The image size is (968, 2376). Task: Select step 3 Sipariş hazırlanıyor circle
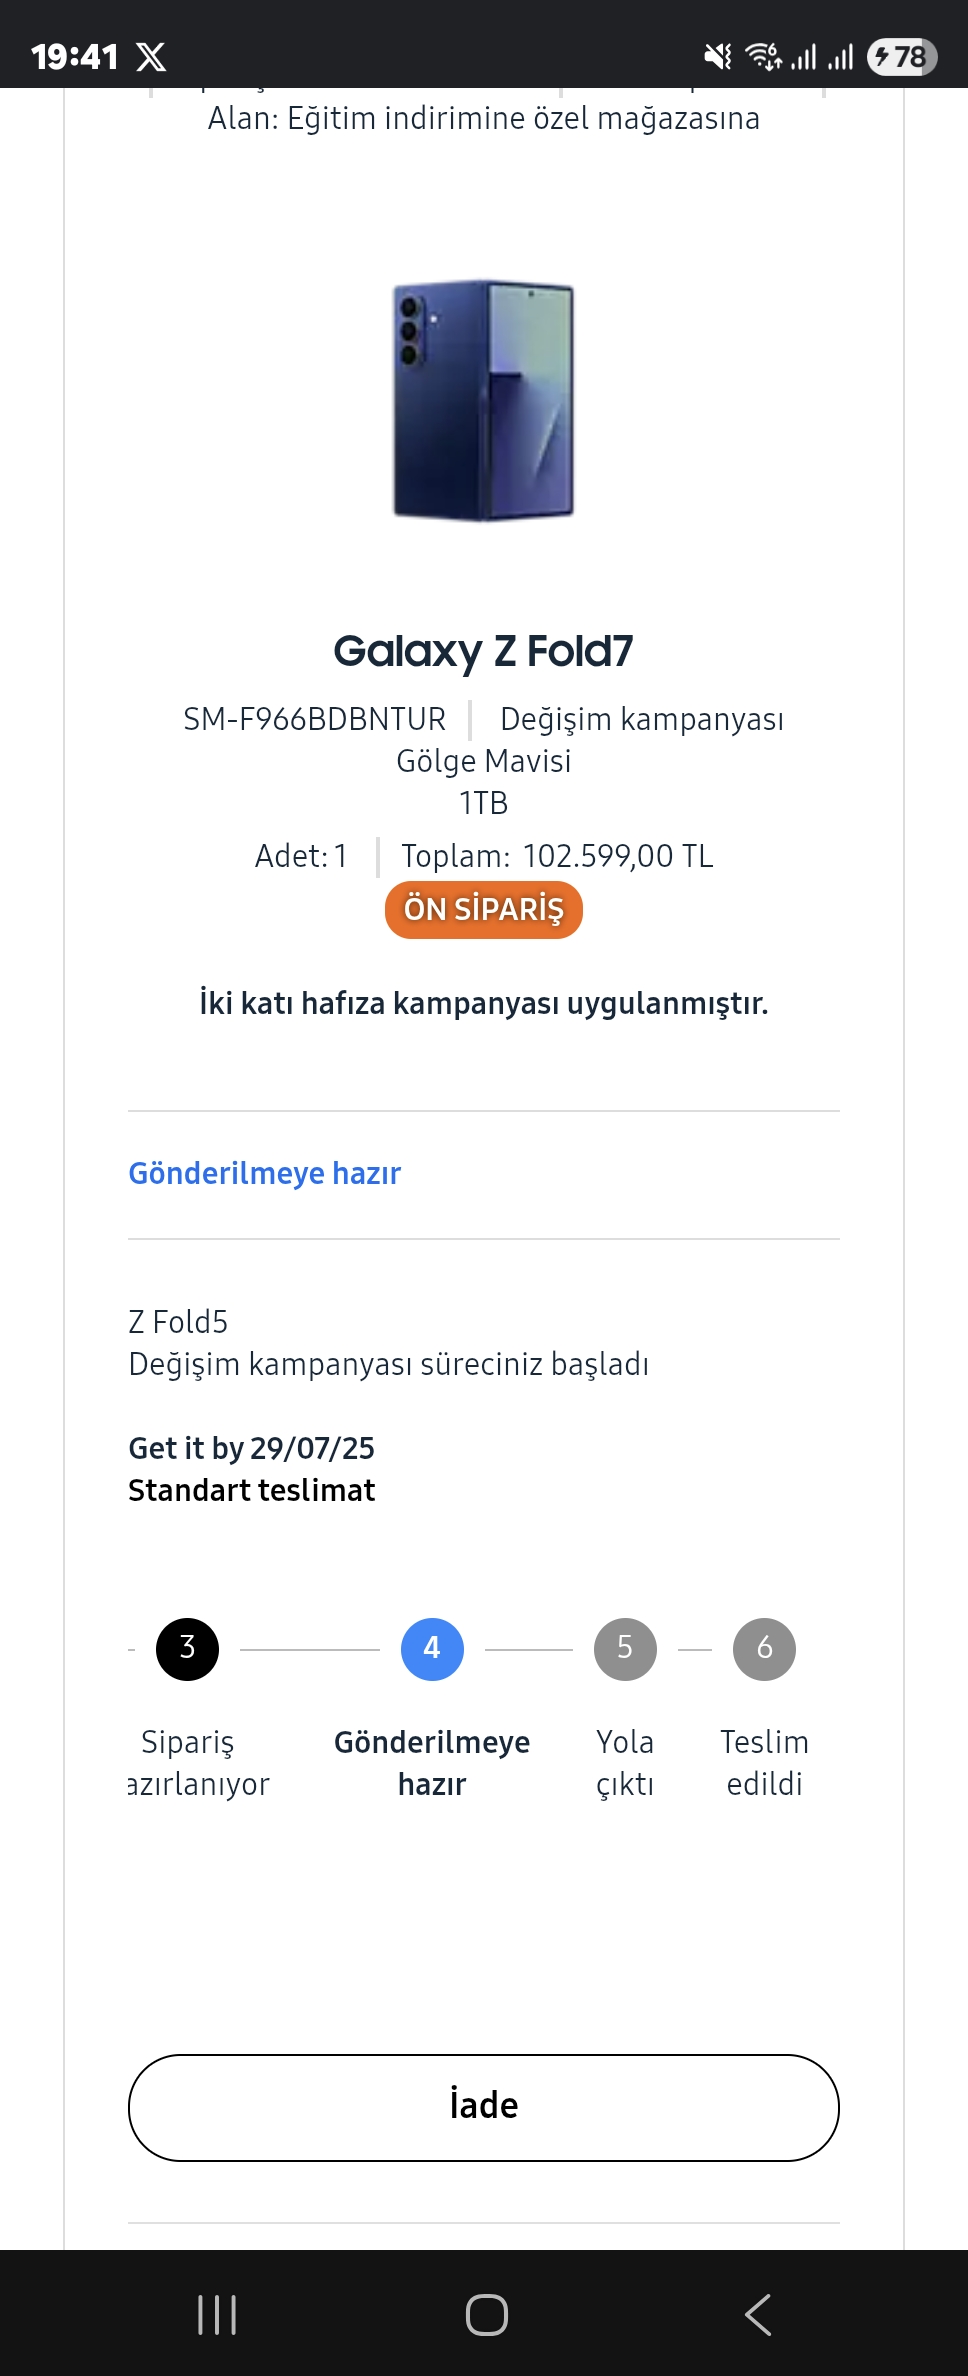tap(187, 1649)
